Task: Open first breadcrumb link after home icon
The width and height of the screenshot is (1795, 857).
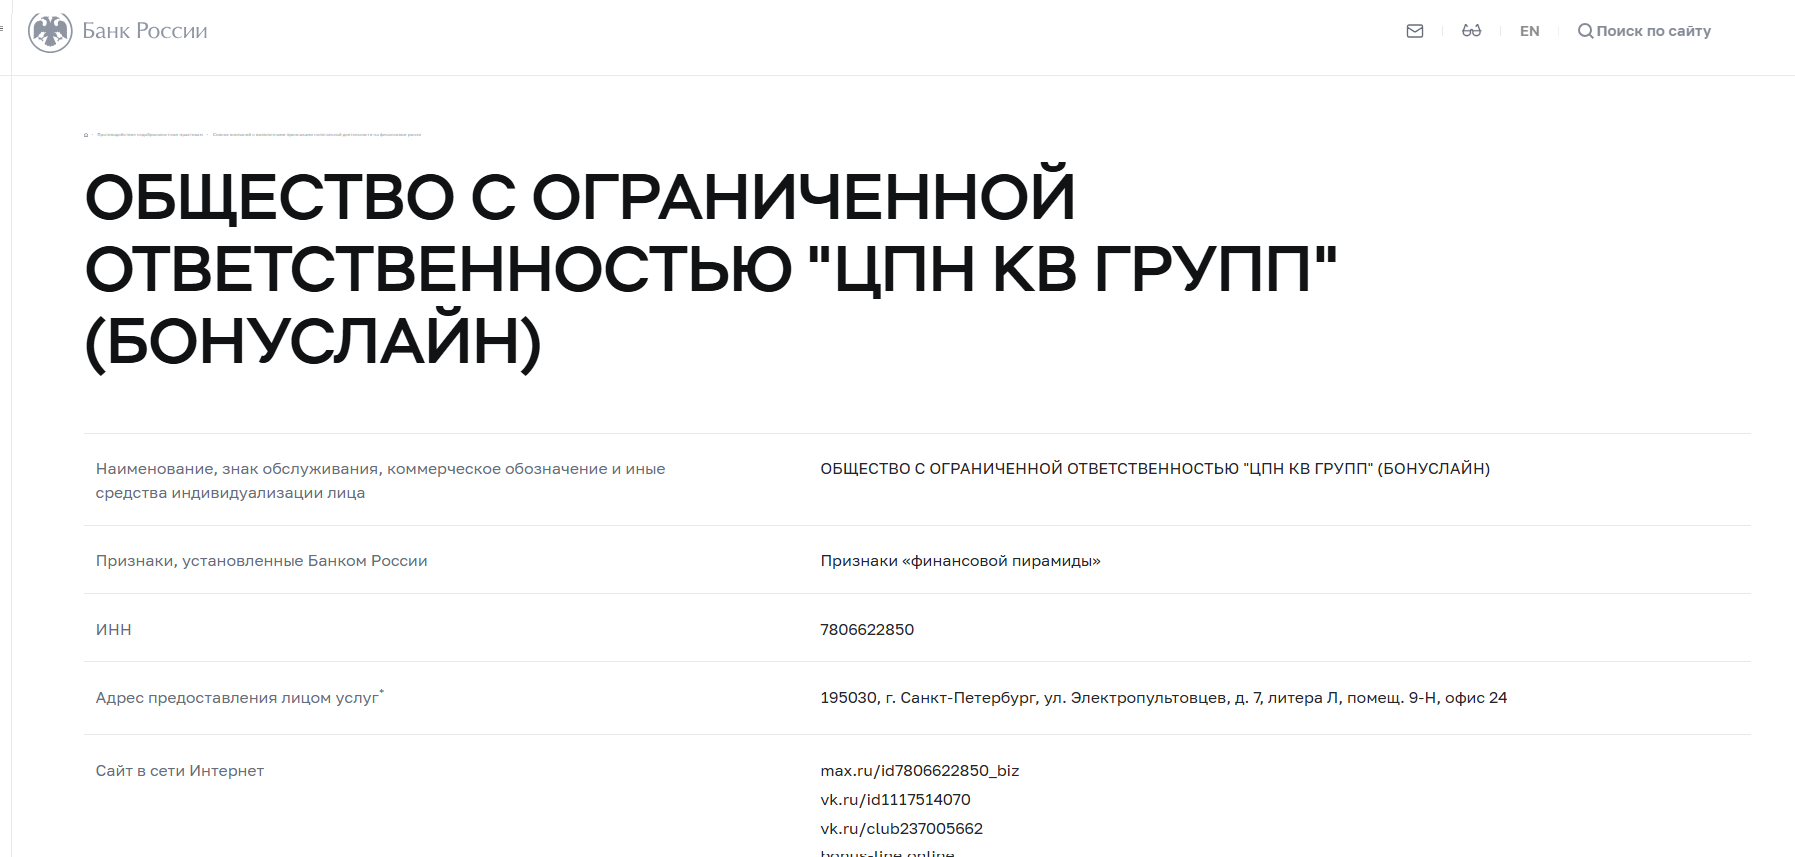Action: click(150, 134)
